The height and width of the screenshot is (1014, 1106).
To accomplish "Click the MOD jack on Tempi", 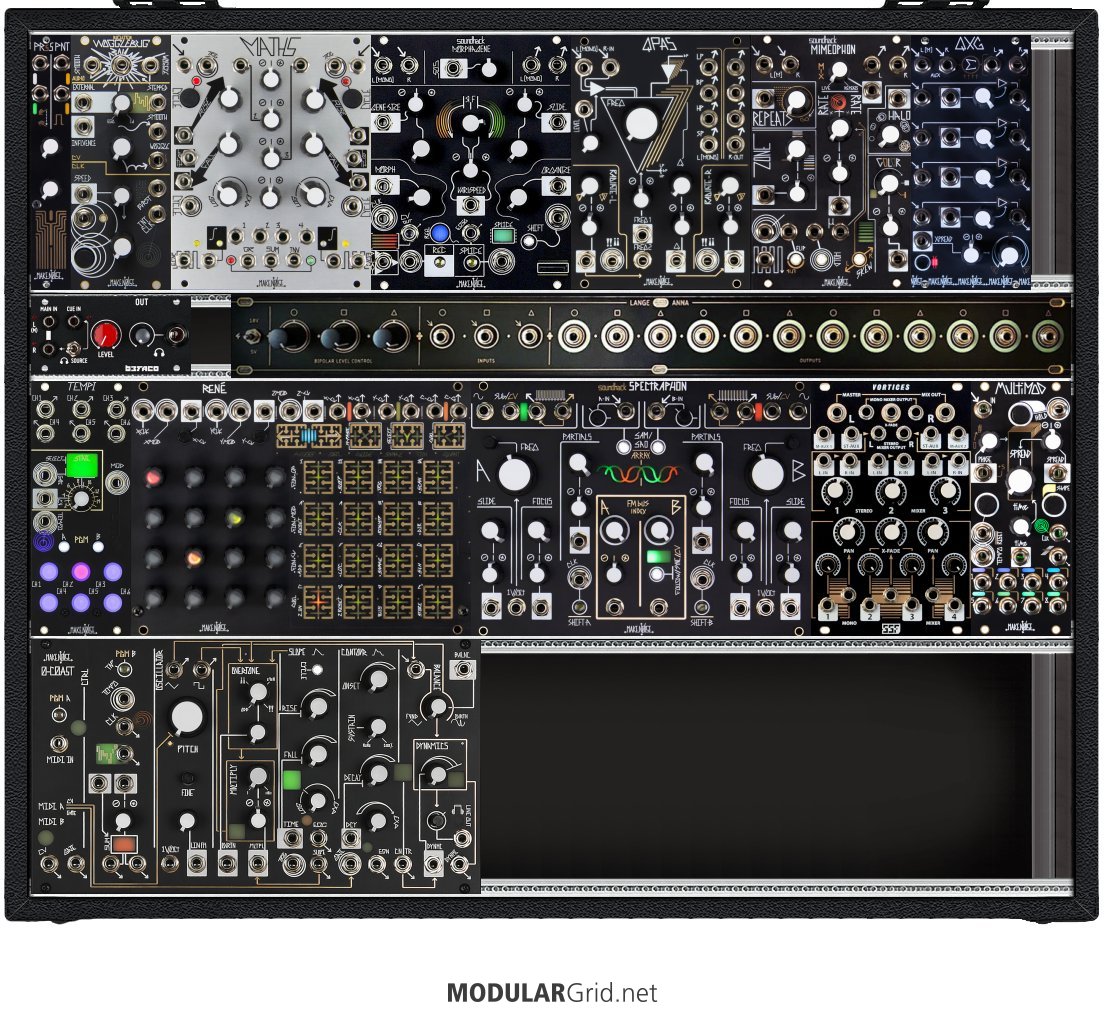I will point(117,482).
